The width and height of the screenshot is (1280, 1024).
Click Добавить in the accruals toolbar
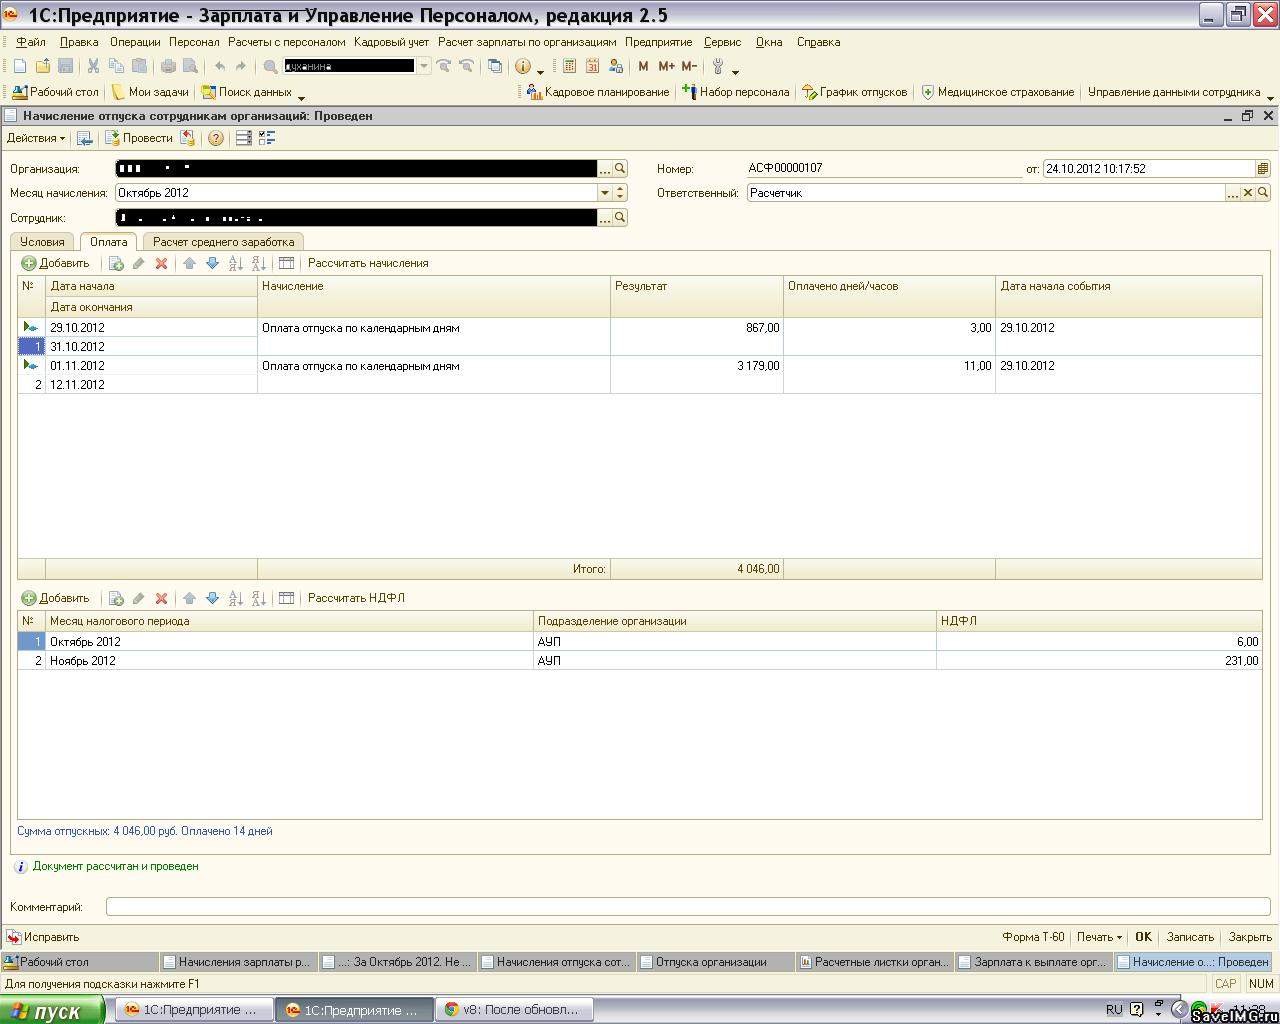point(56,263)
